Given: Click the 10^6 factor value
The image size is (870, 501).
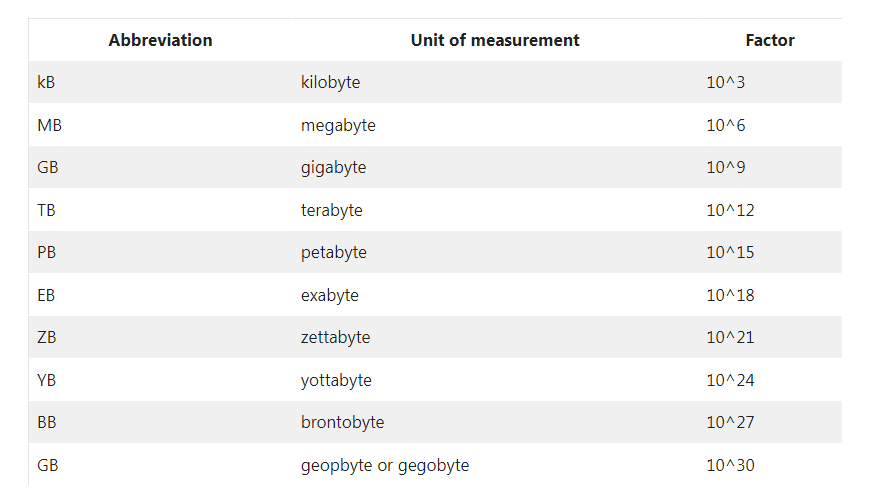Looking at the screenshot, I should coord(725,125).
